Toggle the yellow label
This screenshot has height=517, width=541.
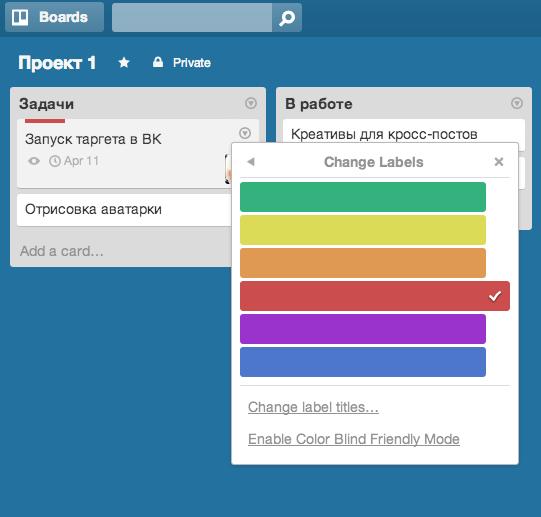click(363, 230)
